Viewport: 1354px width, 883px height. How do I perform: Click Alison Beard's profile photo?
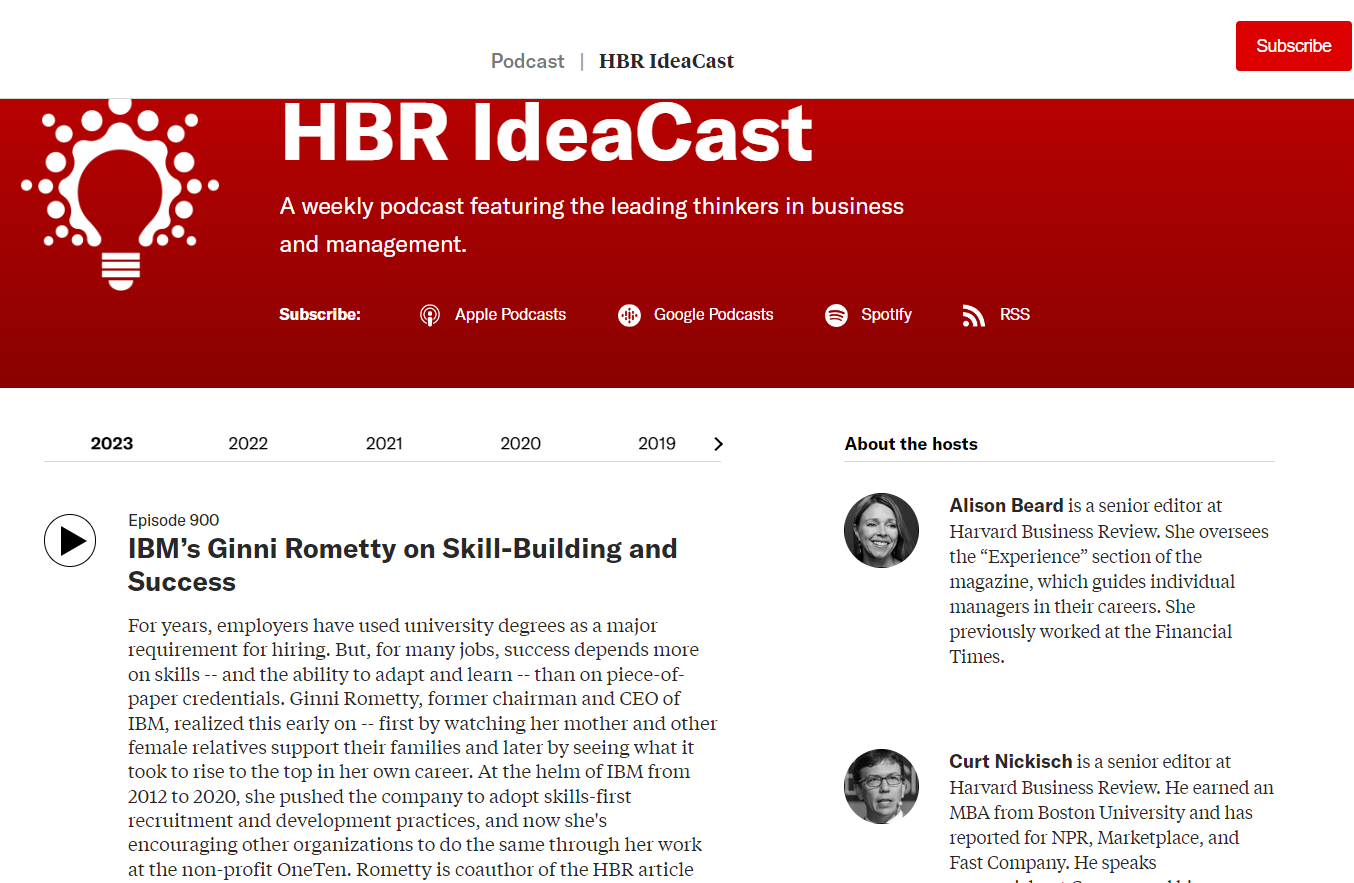[881, 530]
